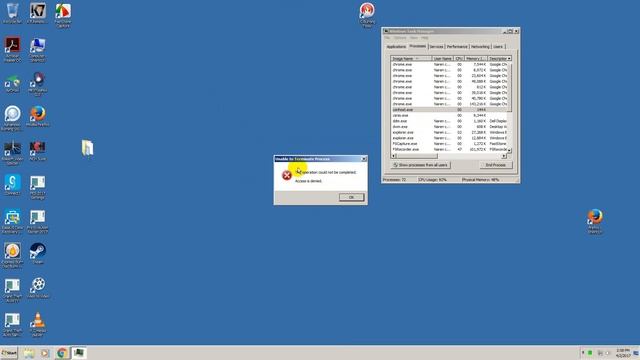Select the Firefox icon at right edge of desktop
640x360 pixels.
click(x=595, y=222)
